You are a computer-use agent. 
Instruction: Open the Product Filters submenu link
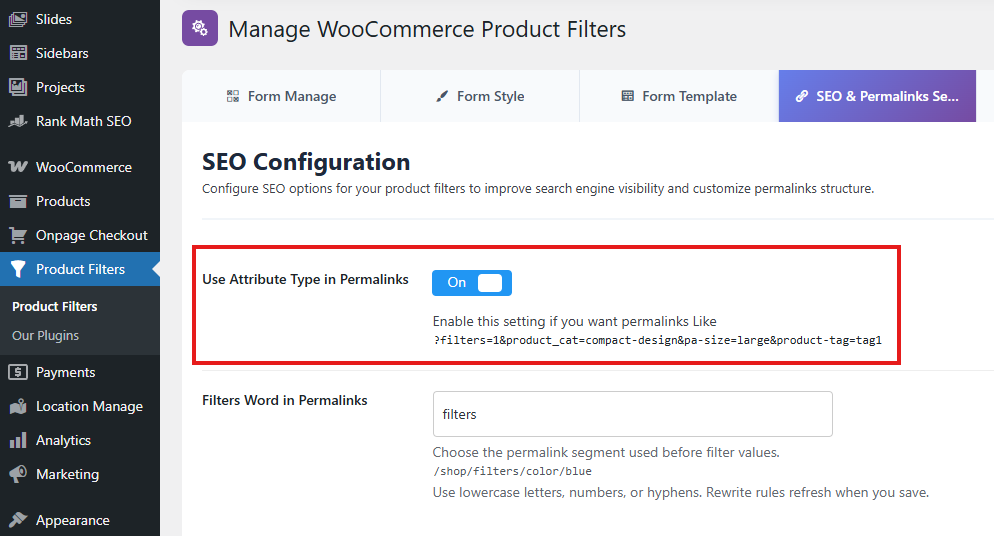(x=55, y=307)
